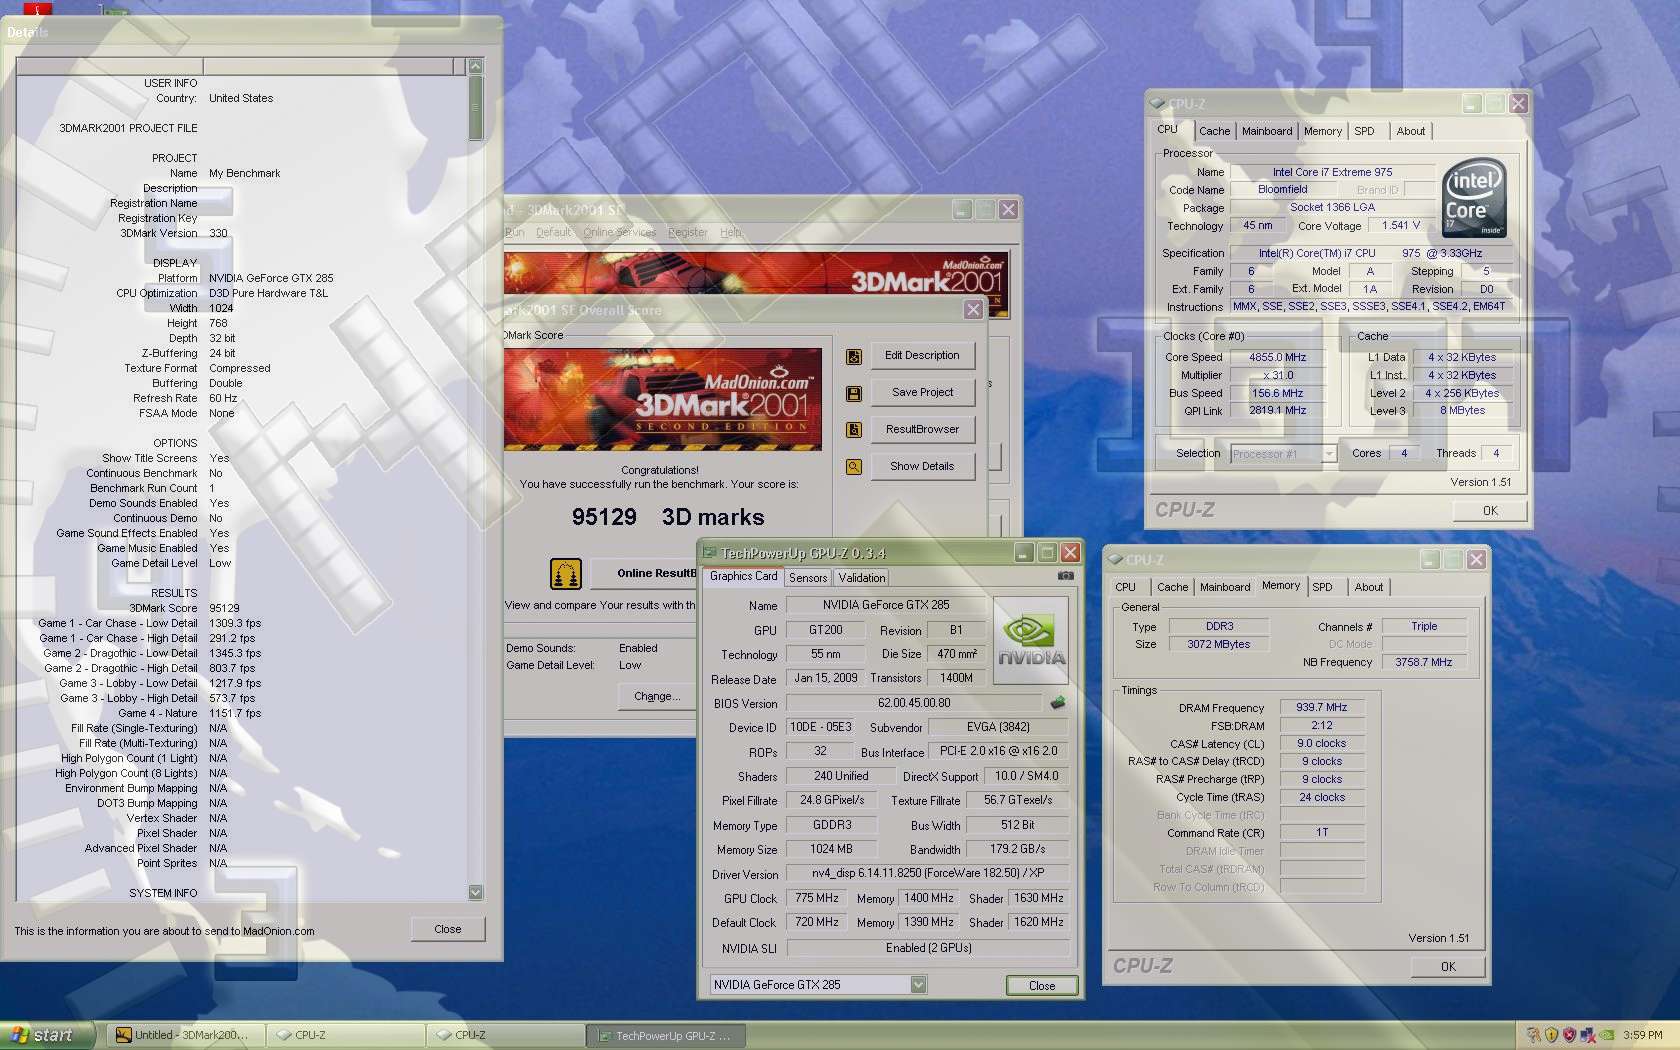
Task: Open the Processor Selection dropdown in CPU-Z
Action: click(1329, 454)
